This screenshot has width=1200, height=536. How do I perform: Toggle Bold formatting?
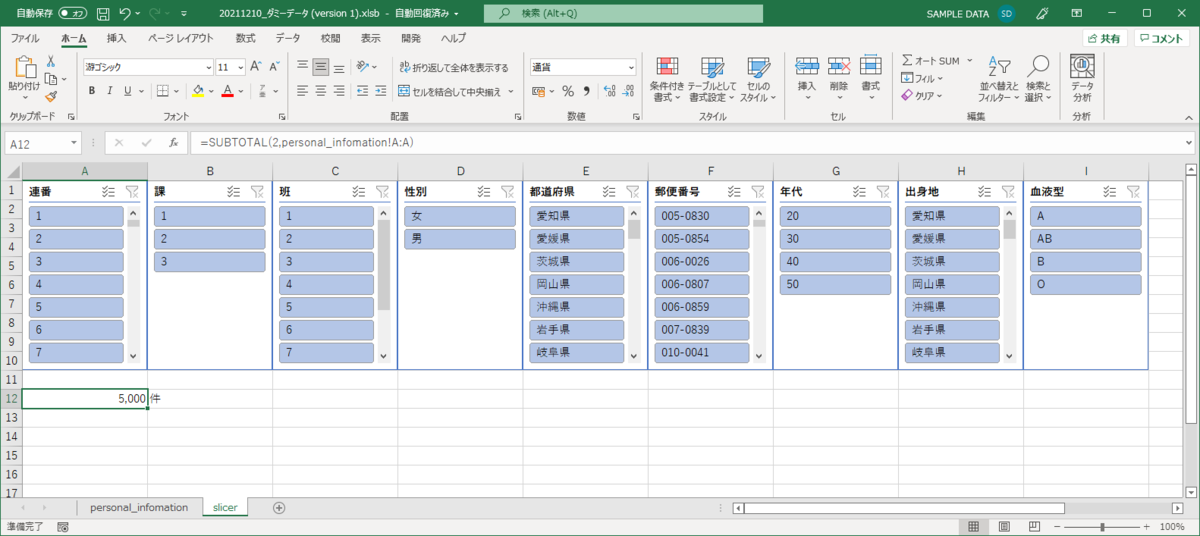92,91
